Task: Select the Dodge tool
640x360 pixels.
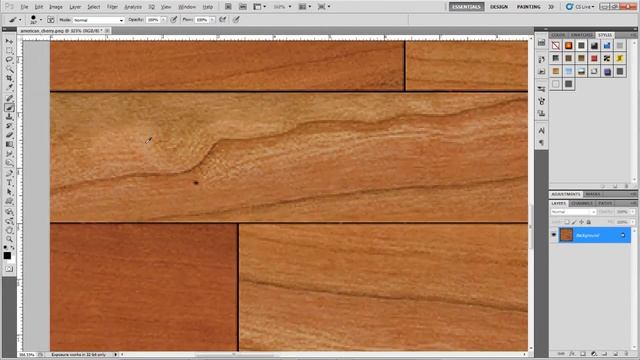Action: (9, 162)
